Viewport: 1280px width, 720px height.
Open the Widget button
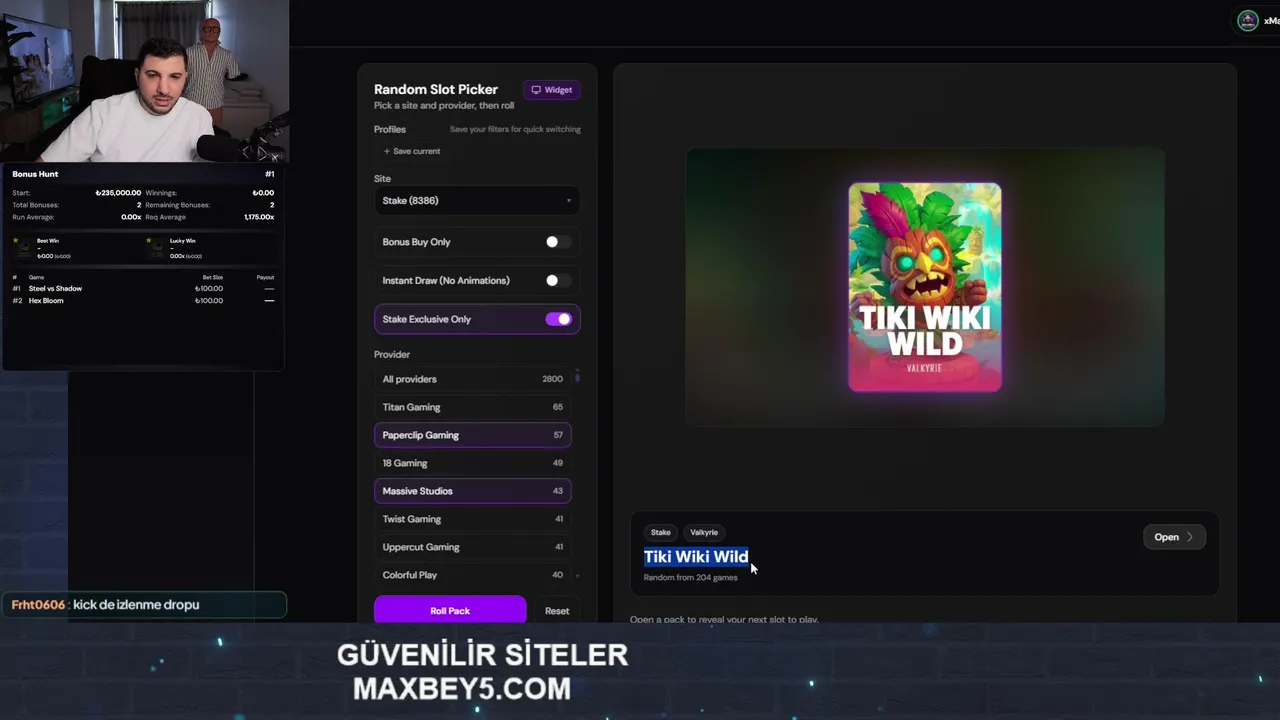click(551, 90)
